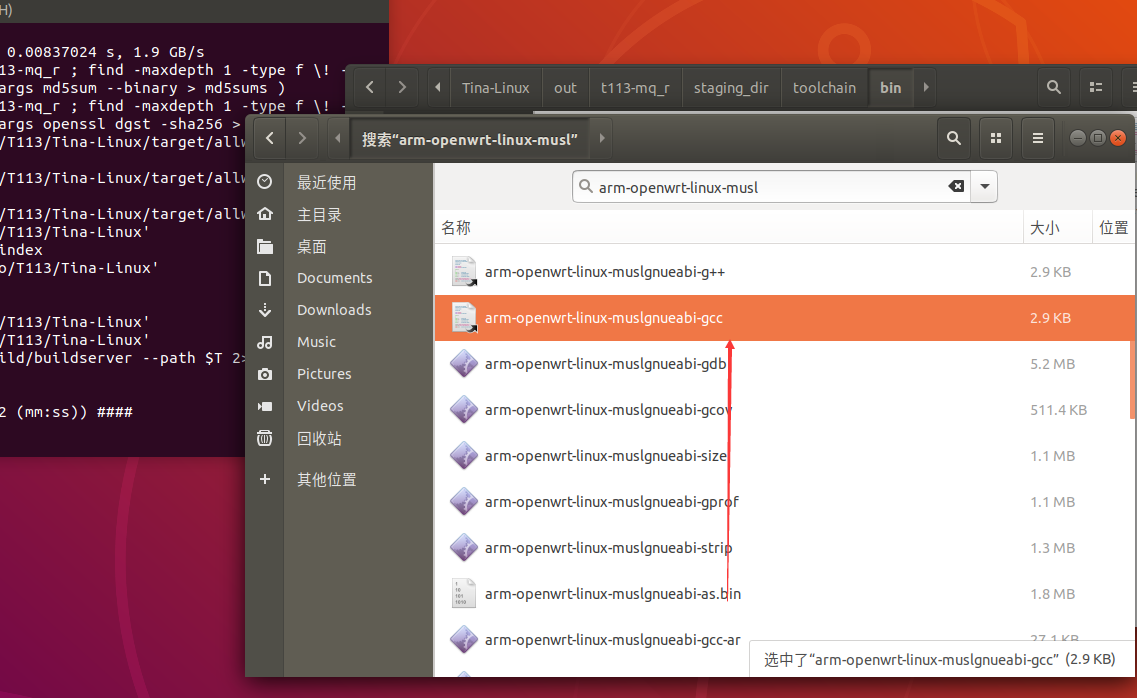Image resolution: width=1137 pixels, height=698 pixels.
Task: Click the gdb executable diamond icon
Action: 464,364
